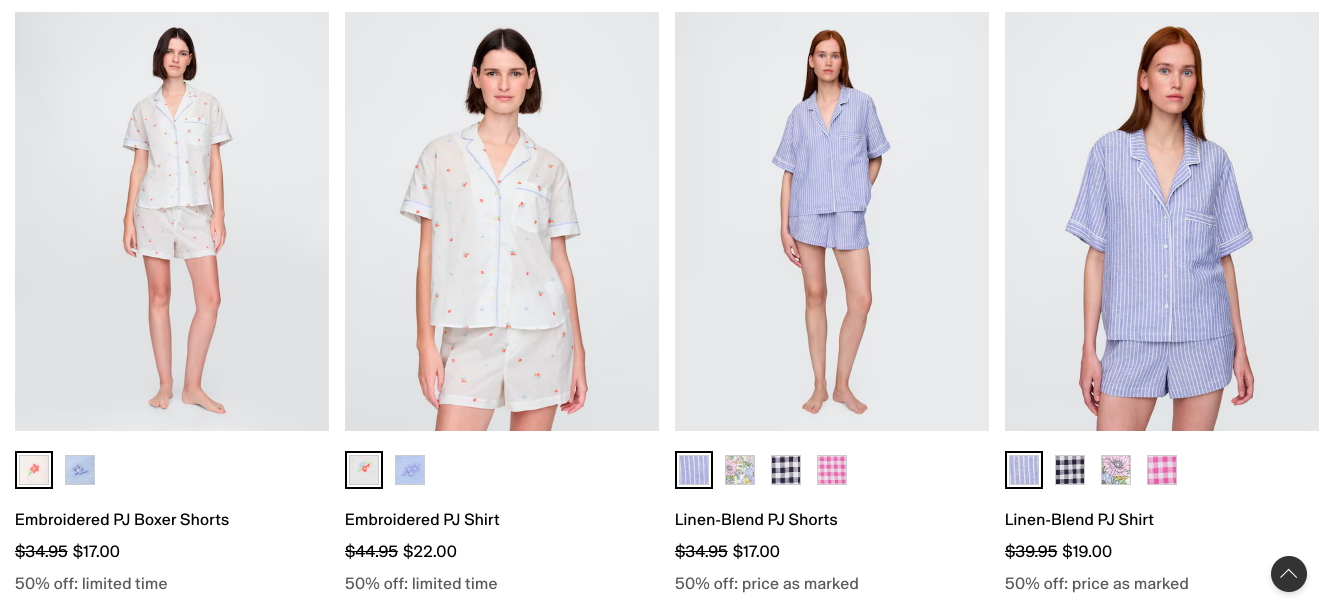This screenshot has width=1335, height=599.
Task: Choose blue floral swatch for Embroidered PJ Shirt
Action: 410,470
